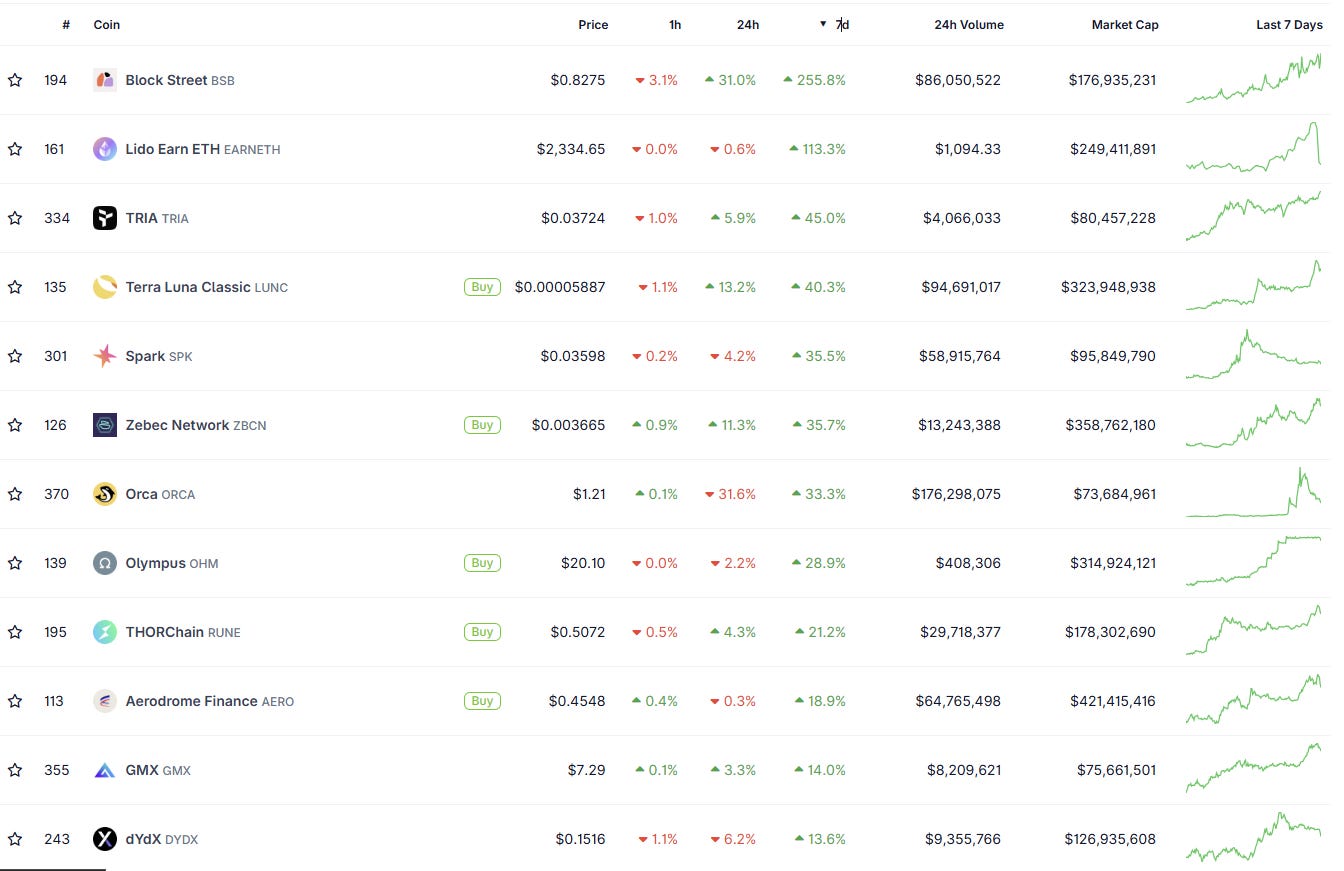Screen dimensions: 1344x871
Task: Select Aerodrome market cap $421,415,416
Action: [x=1113, y=701]
